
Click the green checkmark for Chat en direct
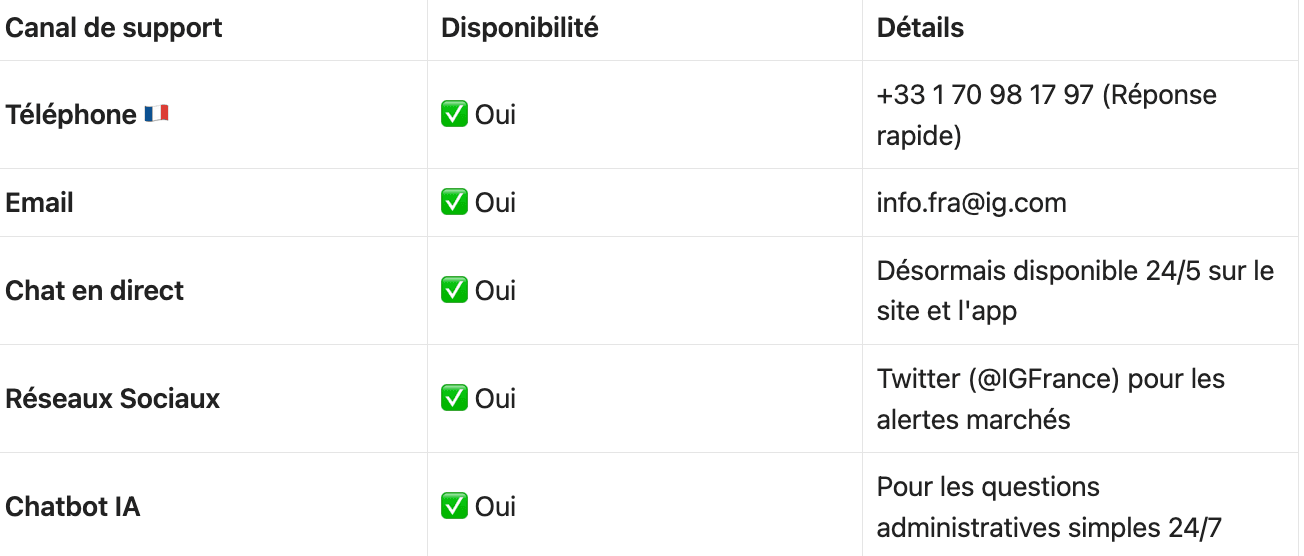[x=454, y=291]
